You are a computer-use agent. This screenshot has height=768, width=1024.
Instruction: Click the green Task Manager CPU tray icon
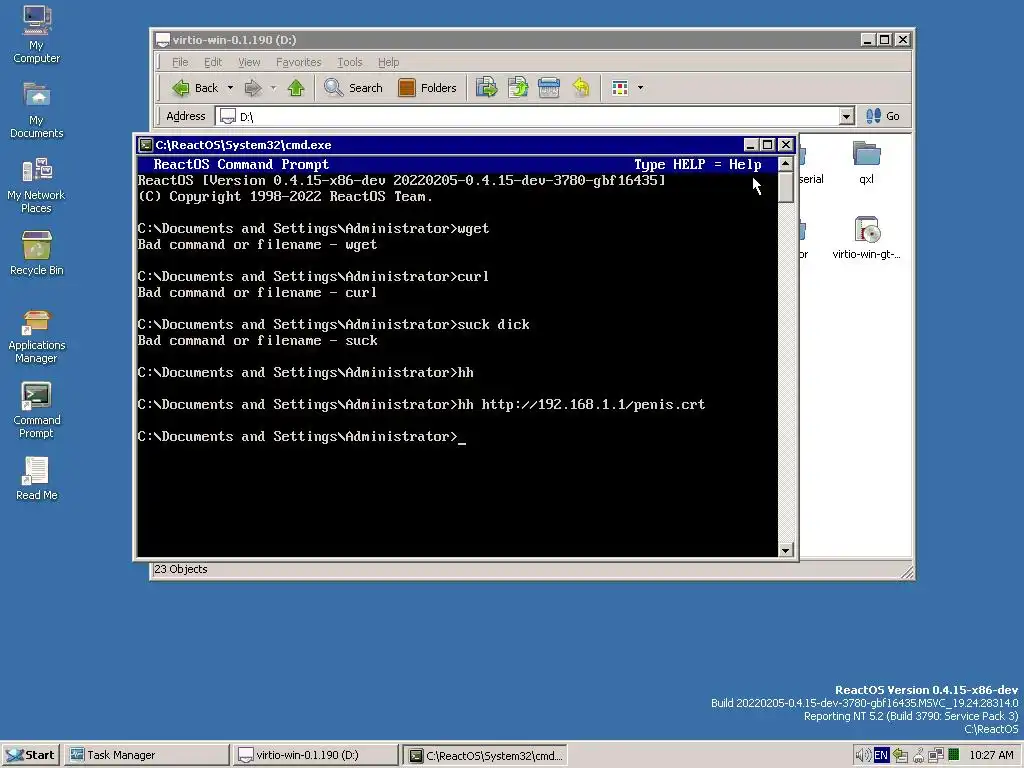(x=954, y=754)
